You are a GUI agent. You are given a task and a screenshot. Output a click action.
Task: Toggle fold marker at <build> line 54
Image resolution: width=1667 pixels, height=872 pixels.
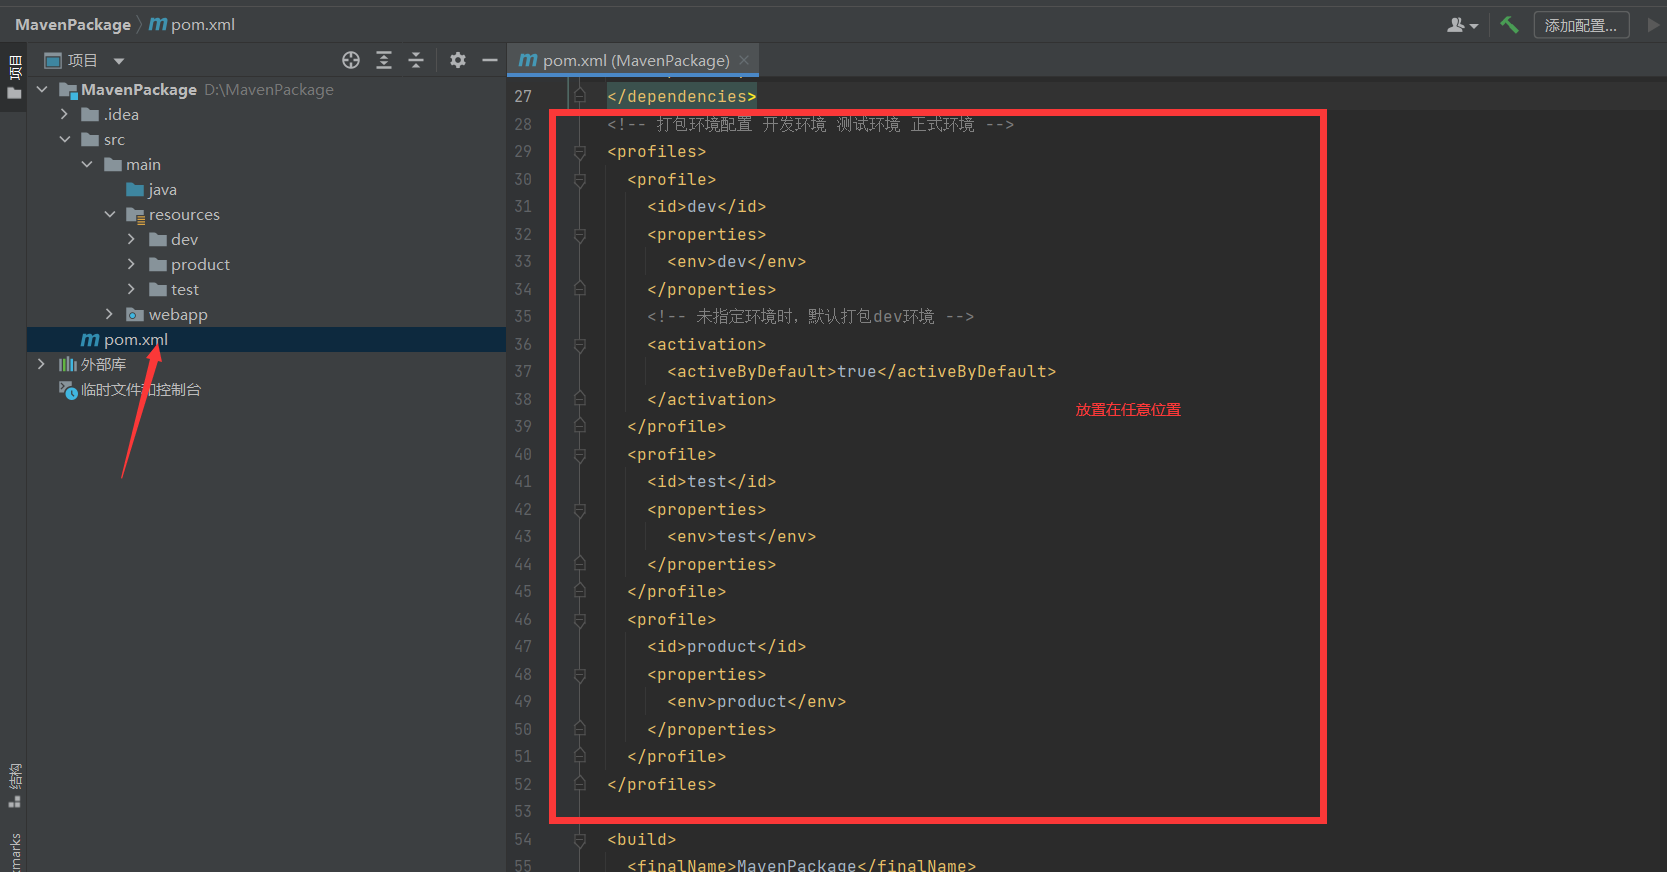[x=579, y=840]
